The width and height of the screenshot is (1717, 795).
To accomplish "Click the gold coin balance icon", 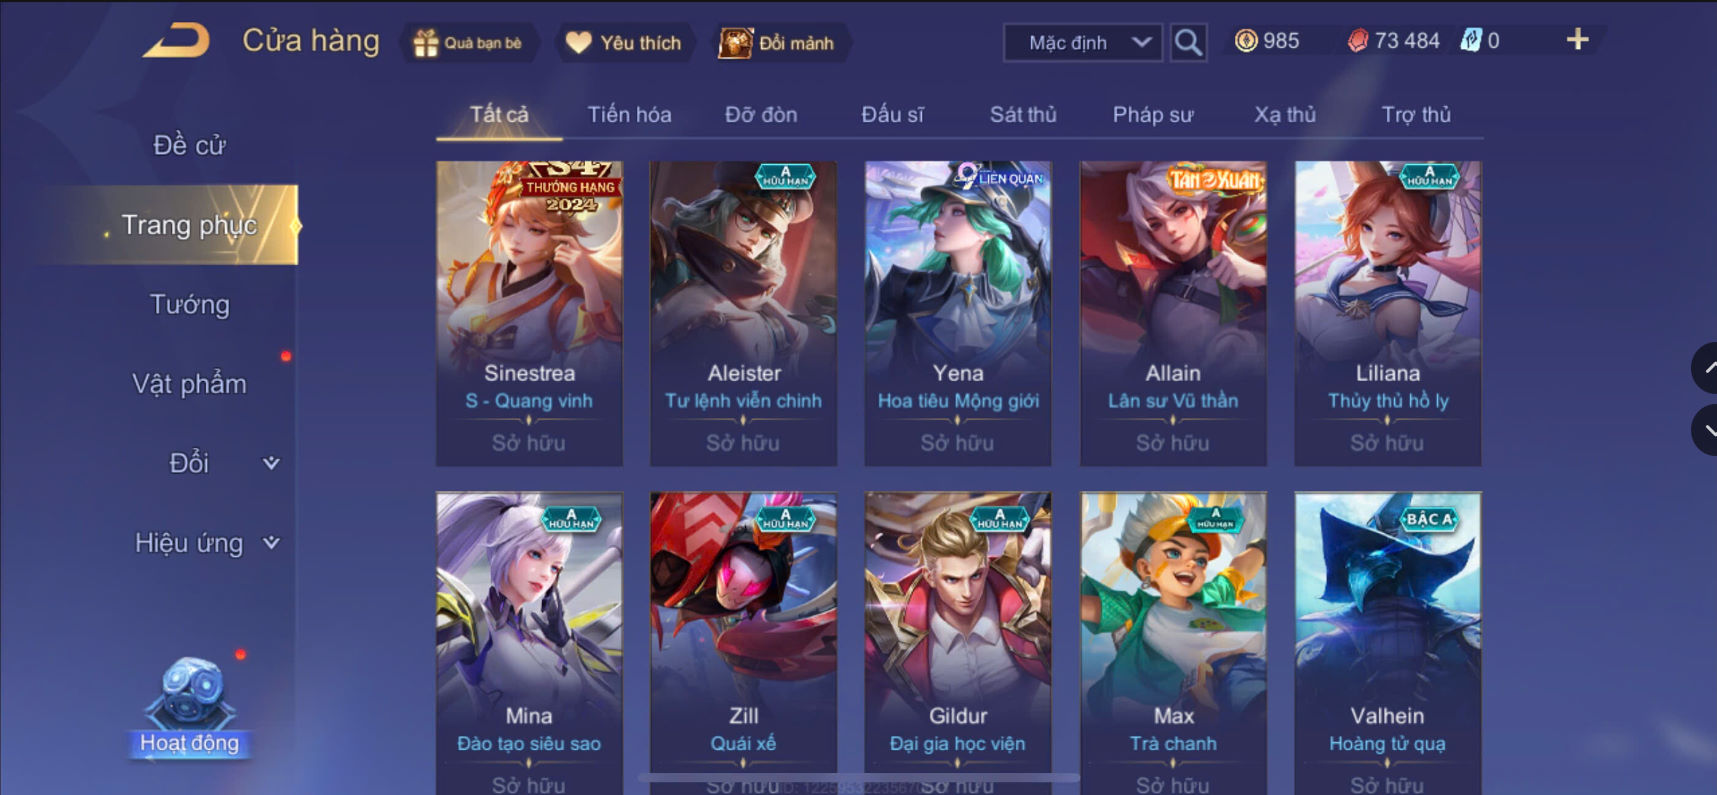I will click(1245, 41).
